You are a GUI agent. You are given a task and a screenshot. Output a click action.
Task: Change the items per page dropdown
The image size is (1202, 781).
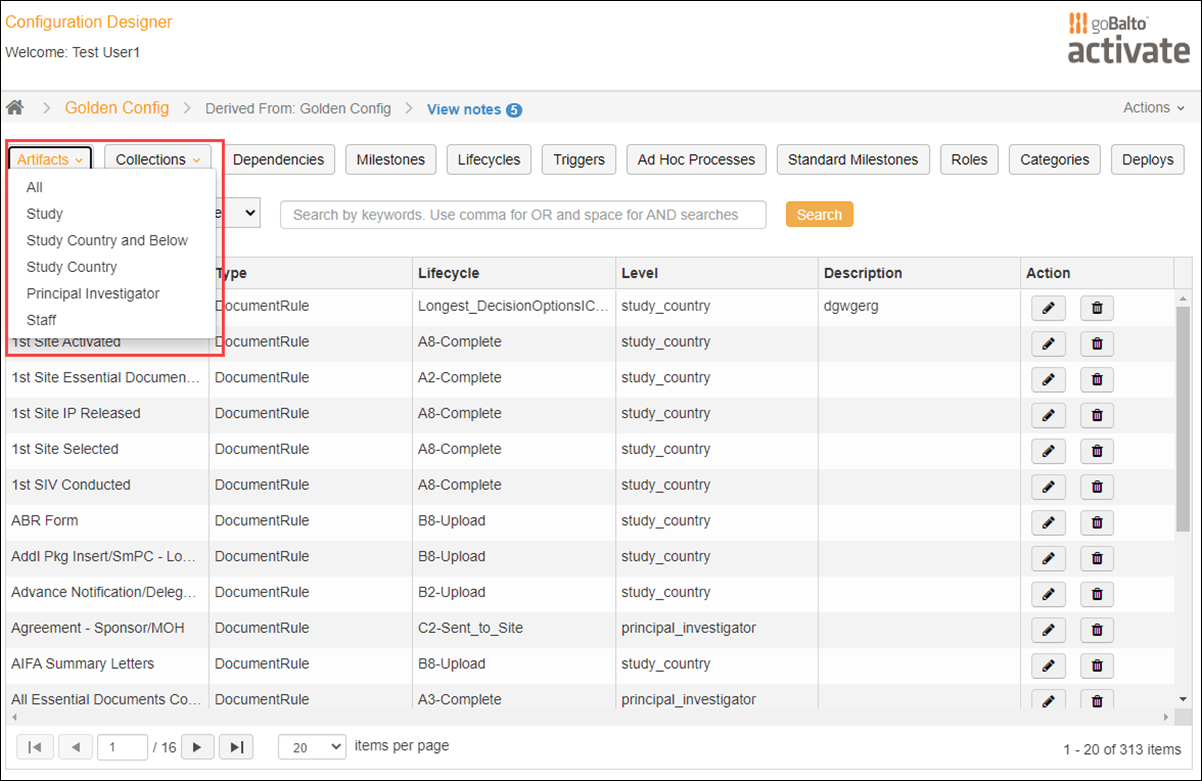click(x=311, y=746)
